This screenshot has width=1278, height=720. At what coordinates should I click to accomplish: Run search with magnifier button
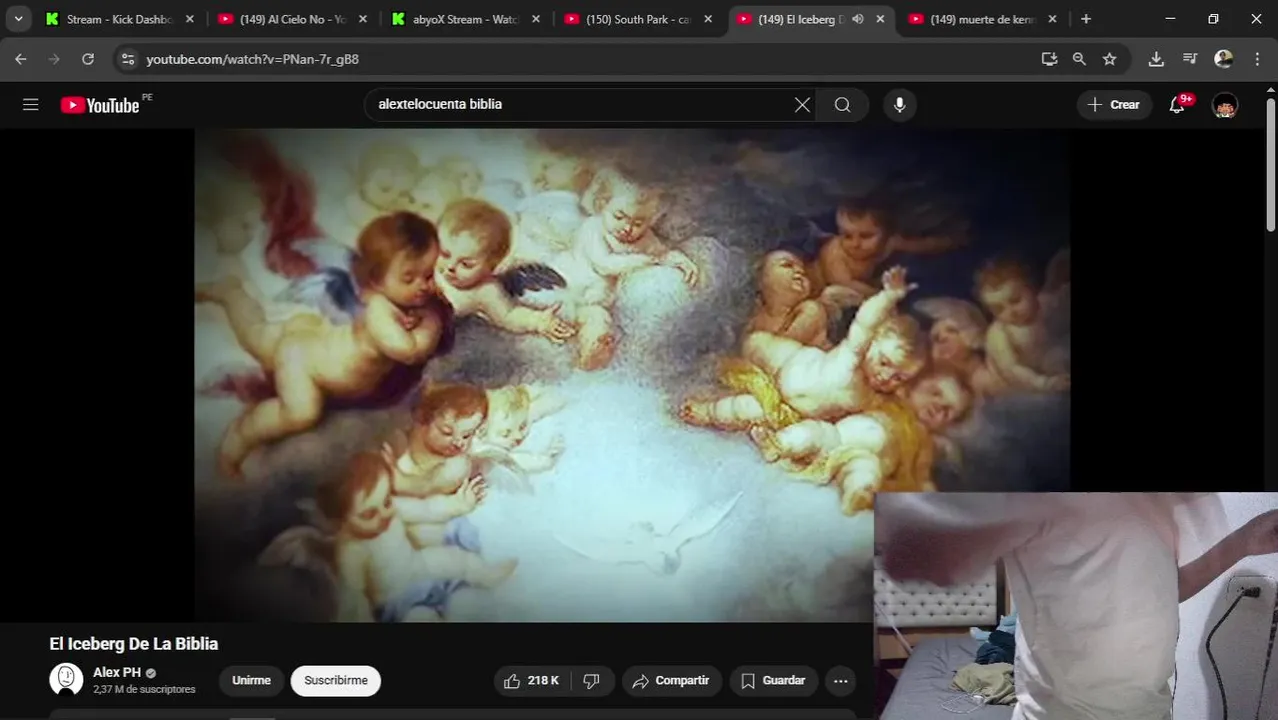pyautogui.click(x=843, y=104)
